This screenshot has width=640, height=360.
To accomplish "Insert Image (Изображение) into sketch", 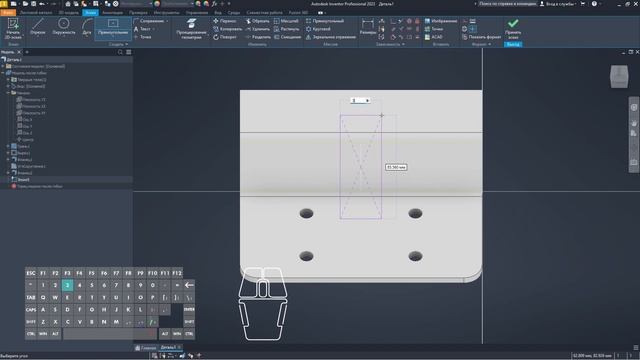I will point(441,21).
